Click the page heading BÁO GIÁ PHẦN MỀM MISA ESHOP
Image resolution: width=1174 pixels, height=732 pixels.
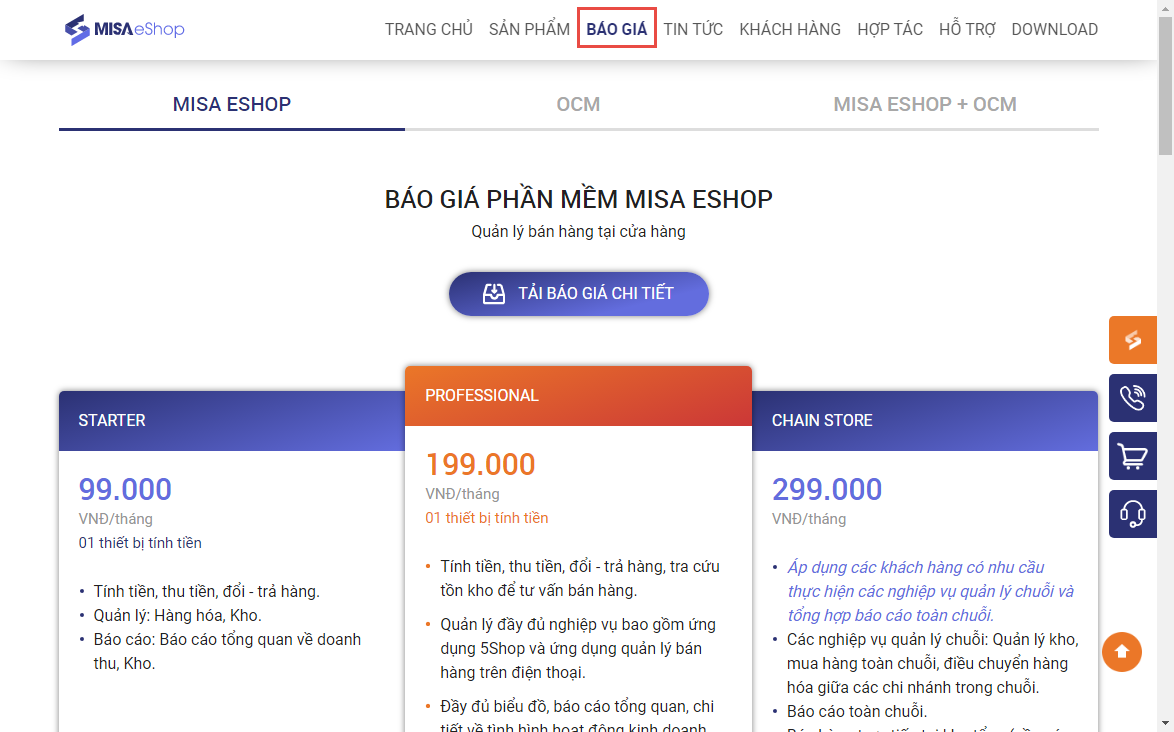579,199
